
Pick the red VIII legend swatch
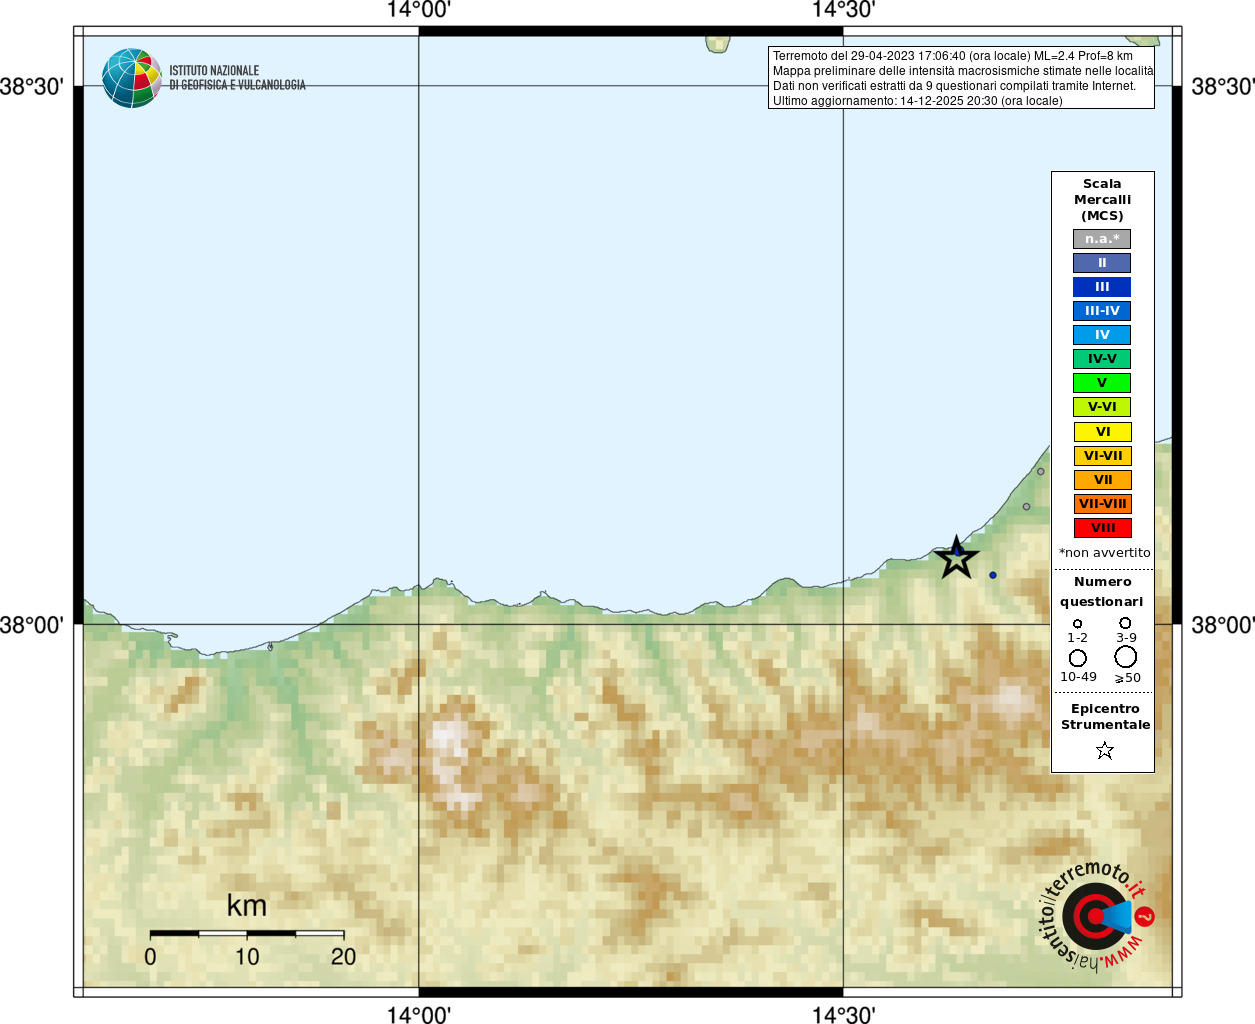(x=1102, y=528)
